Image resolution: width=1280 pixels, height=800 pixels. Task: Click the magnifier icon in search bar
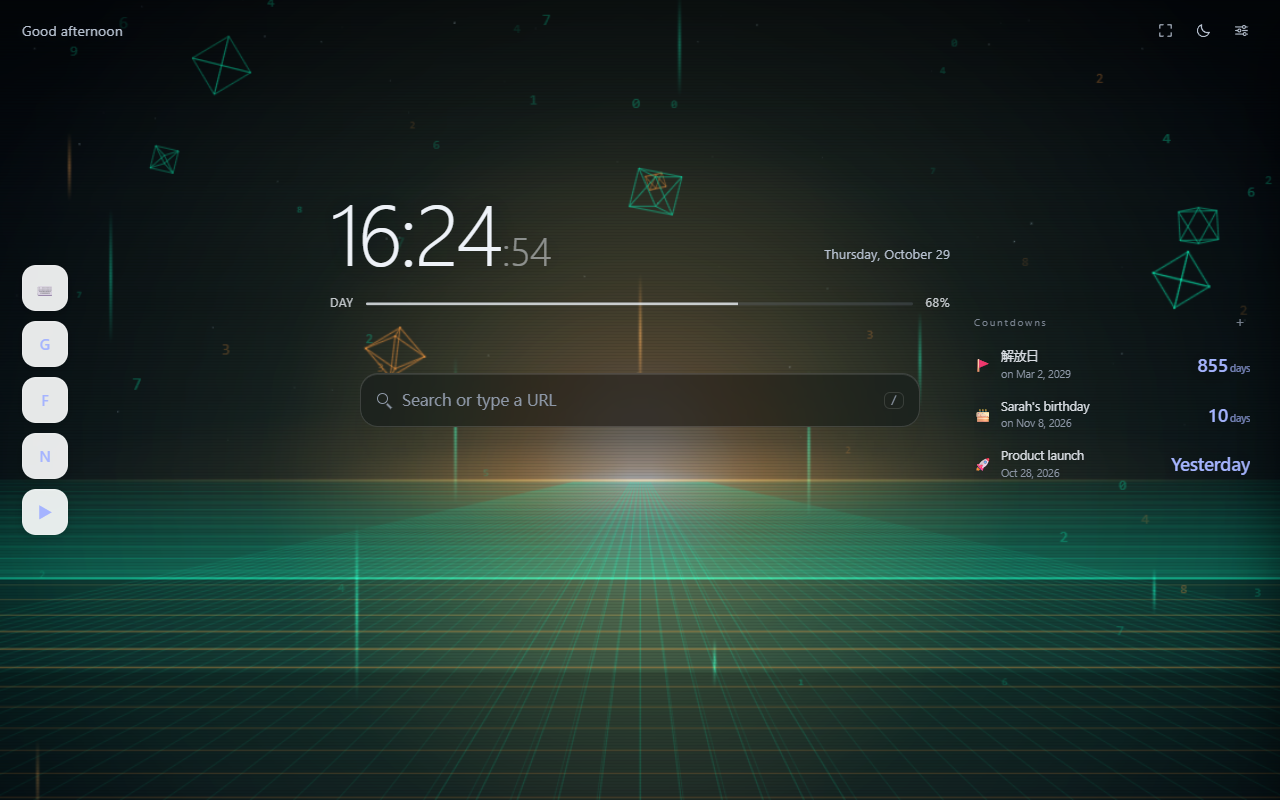[x=384, y=400]
